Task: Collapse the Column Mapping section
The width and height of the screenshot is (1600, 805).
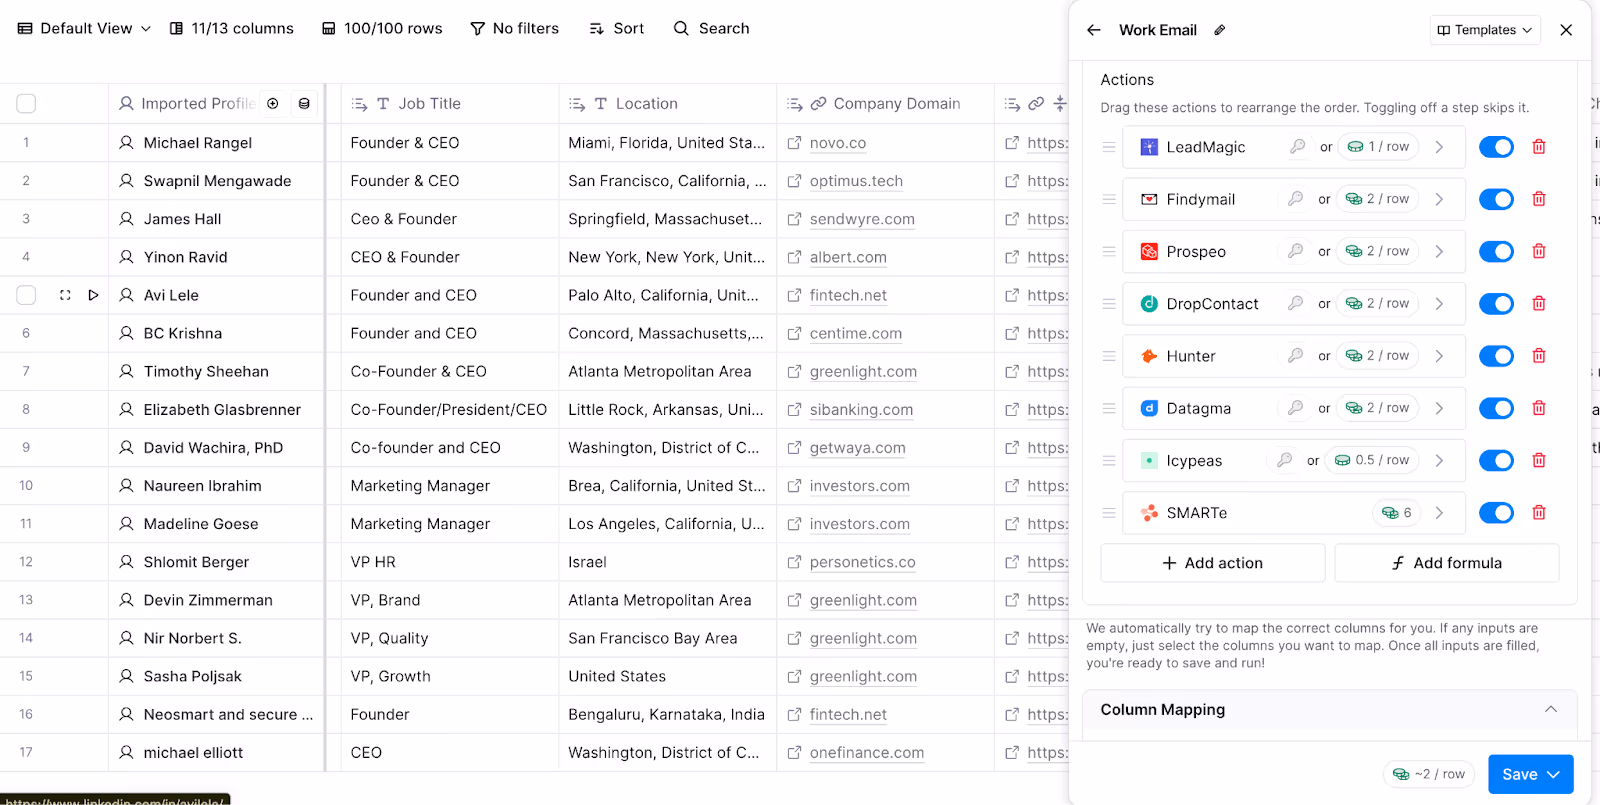Action: [x=1551, y=709]
